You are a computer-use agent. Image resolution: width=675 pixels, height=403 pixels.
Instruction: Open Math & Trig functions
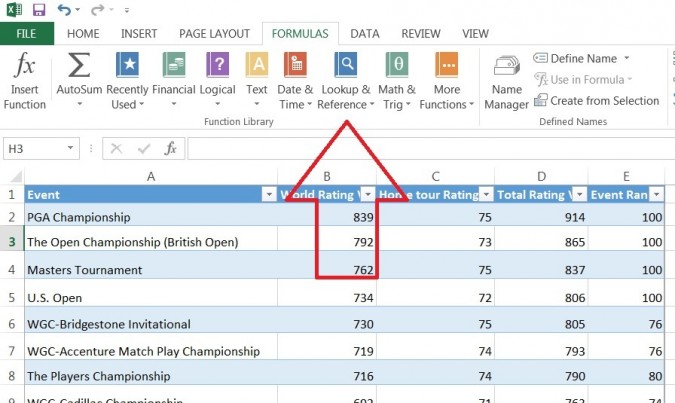(x=397, y=81)
